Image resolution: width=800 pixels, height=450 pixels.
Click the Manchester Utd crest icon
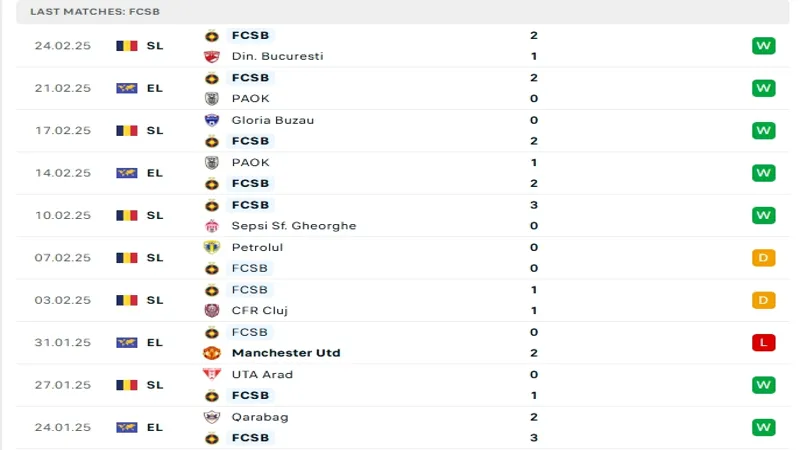click(x=212, y=353)
